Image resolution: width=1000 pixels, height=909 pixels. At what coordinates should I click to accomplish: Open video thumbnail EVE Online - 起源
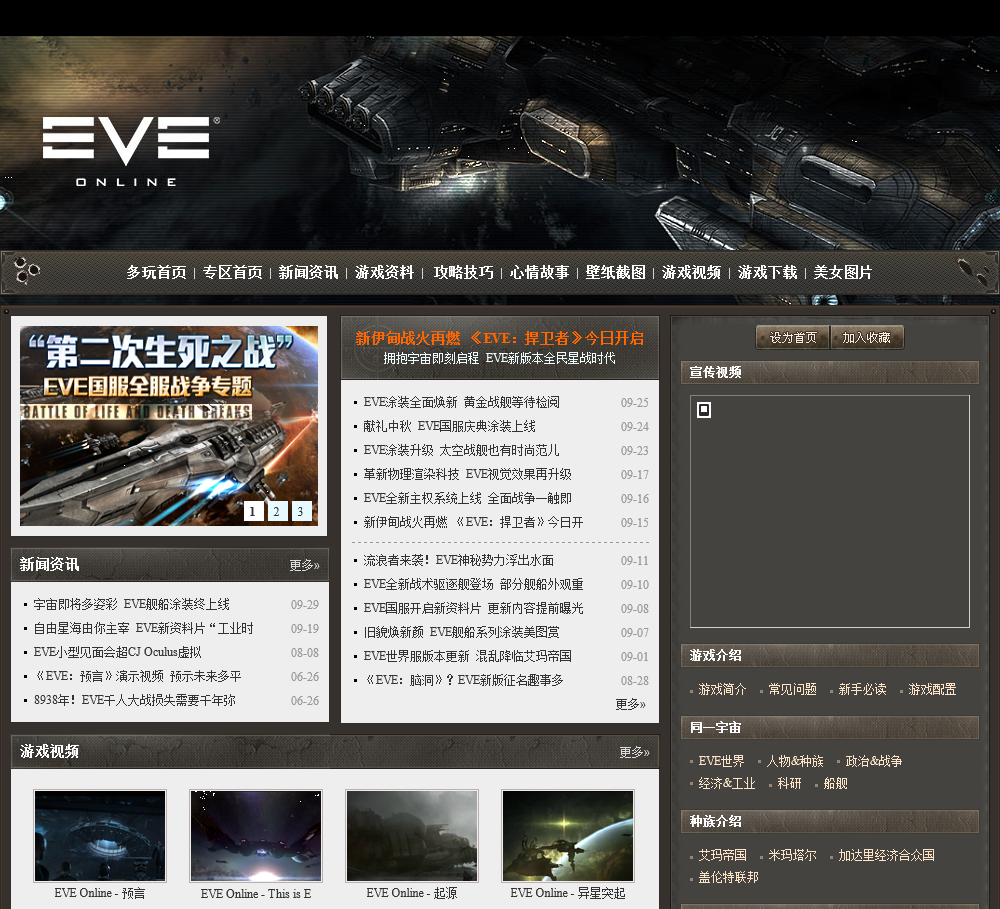pos(412,836)
